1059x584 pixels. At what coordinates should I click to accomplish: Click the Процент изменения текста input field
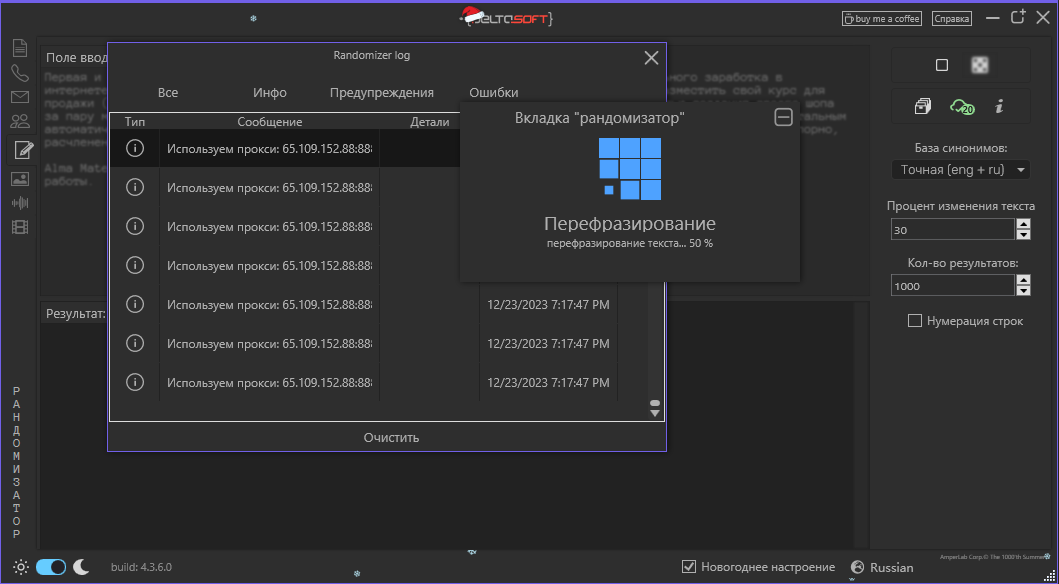pos(952,229)
